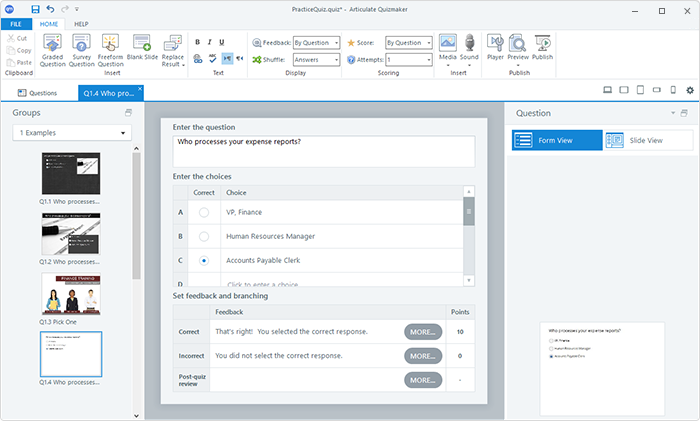Click the question text field
This screenshot has height=421, width=700.
324,152
